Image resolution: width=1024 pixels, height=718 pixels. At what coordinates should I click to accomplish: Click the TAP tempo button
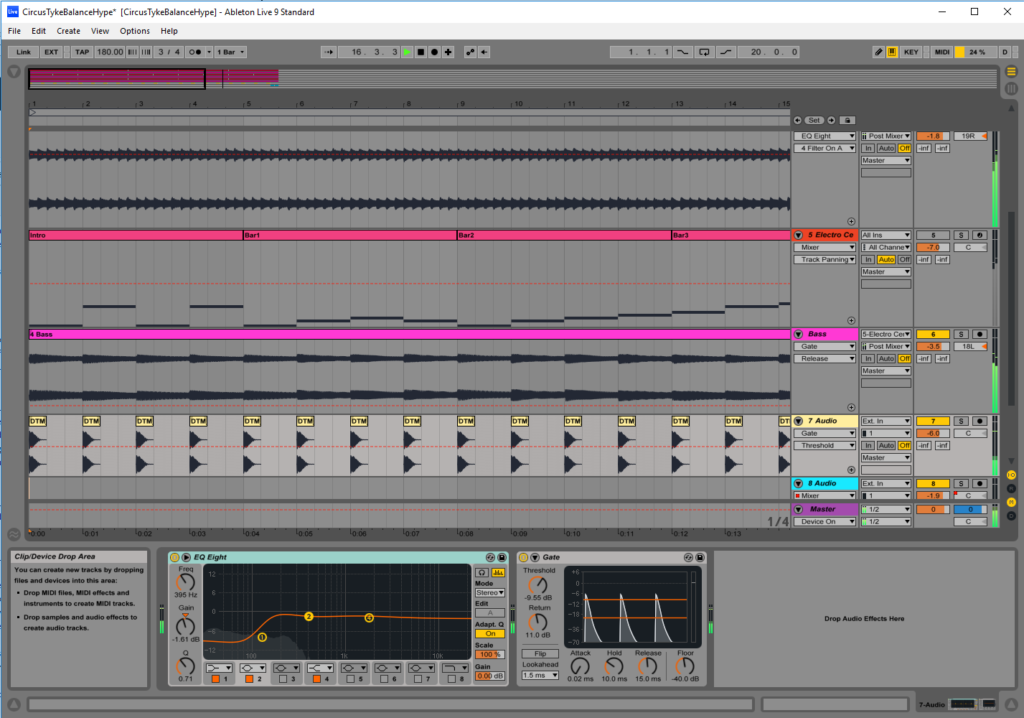pyautogui.click(x=82, y=52)
